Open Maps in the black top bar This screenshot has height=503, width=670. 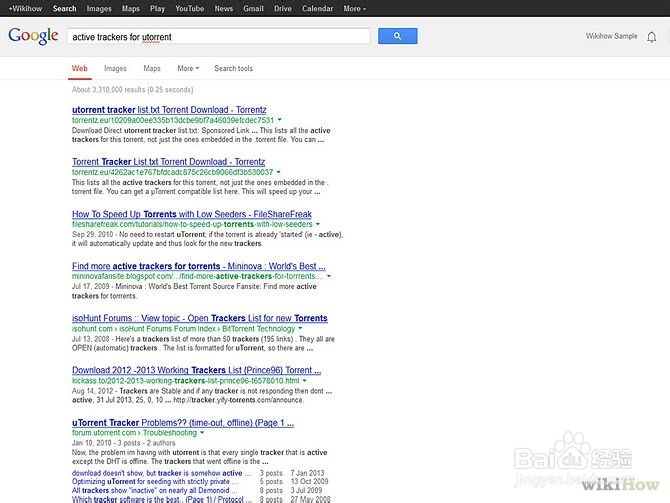pos(131,9)
